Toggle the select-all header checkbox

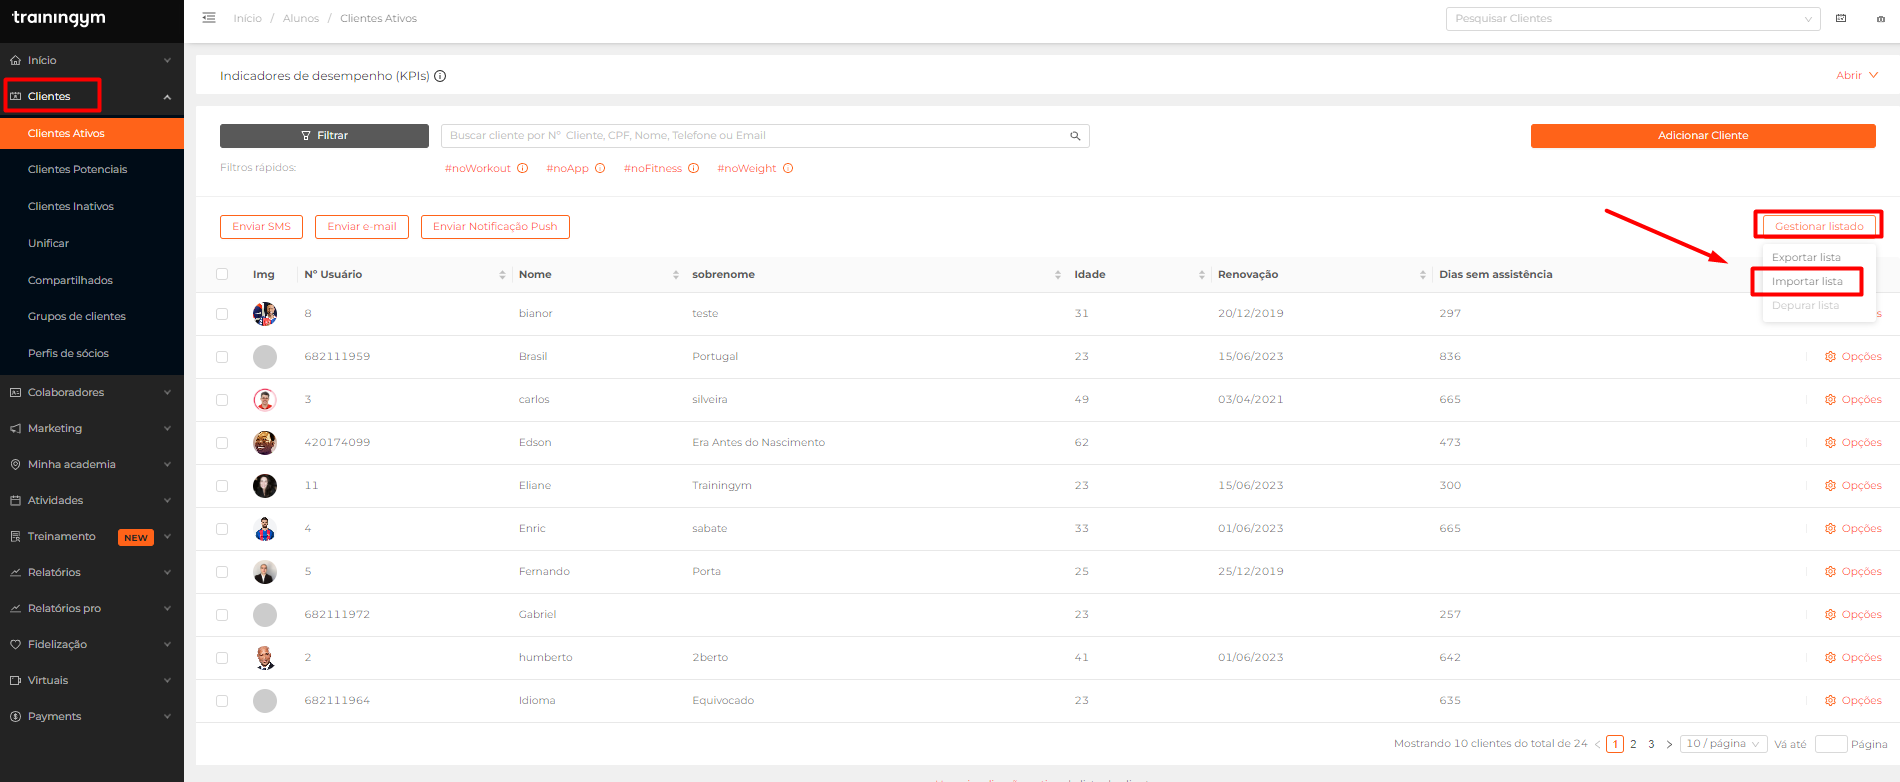[x=222, y=274]
